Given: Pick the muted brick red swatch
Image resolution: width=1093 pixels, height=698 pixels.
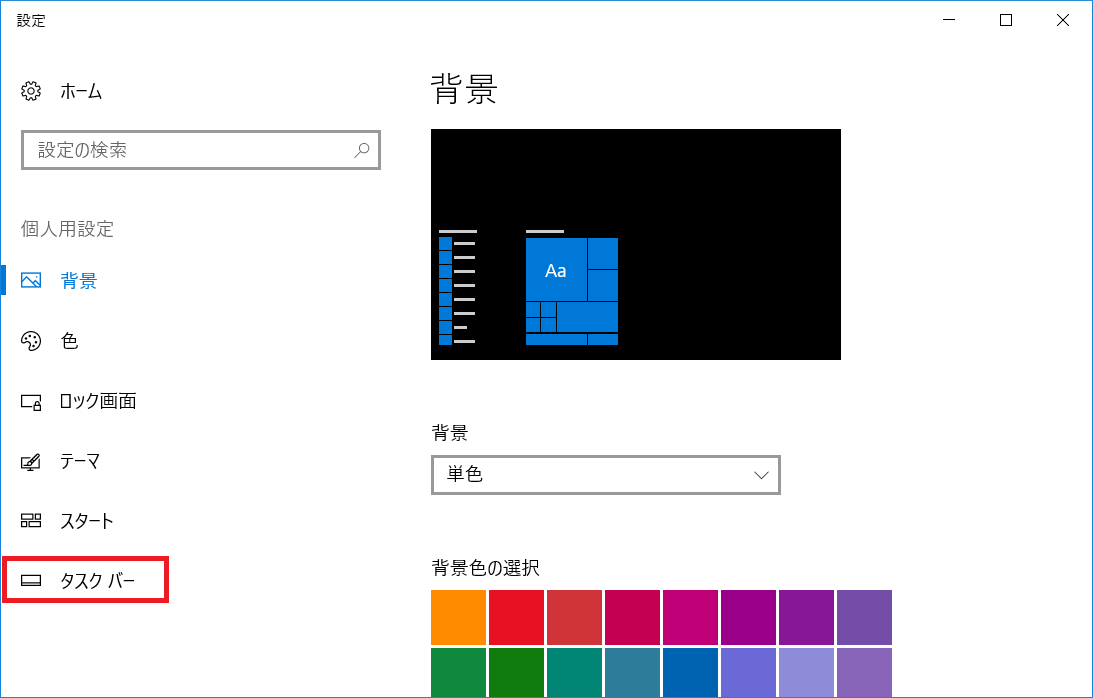Looking at the screenshot, I should [x=574, y=617].
